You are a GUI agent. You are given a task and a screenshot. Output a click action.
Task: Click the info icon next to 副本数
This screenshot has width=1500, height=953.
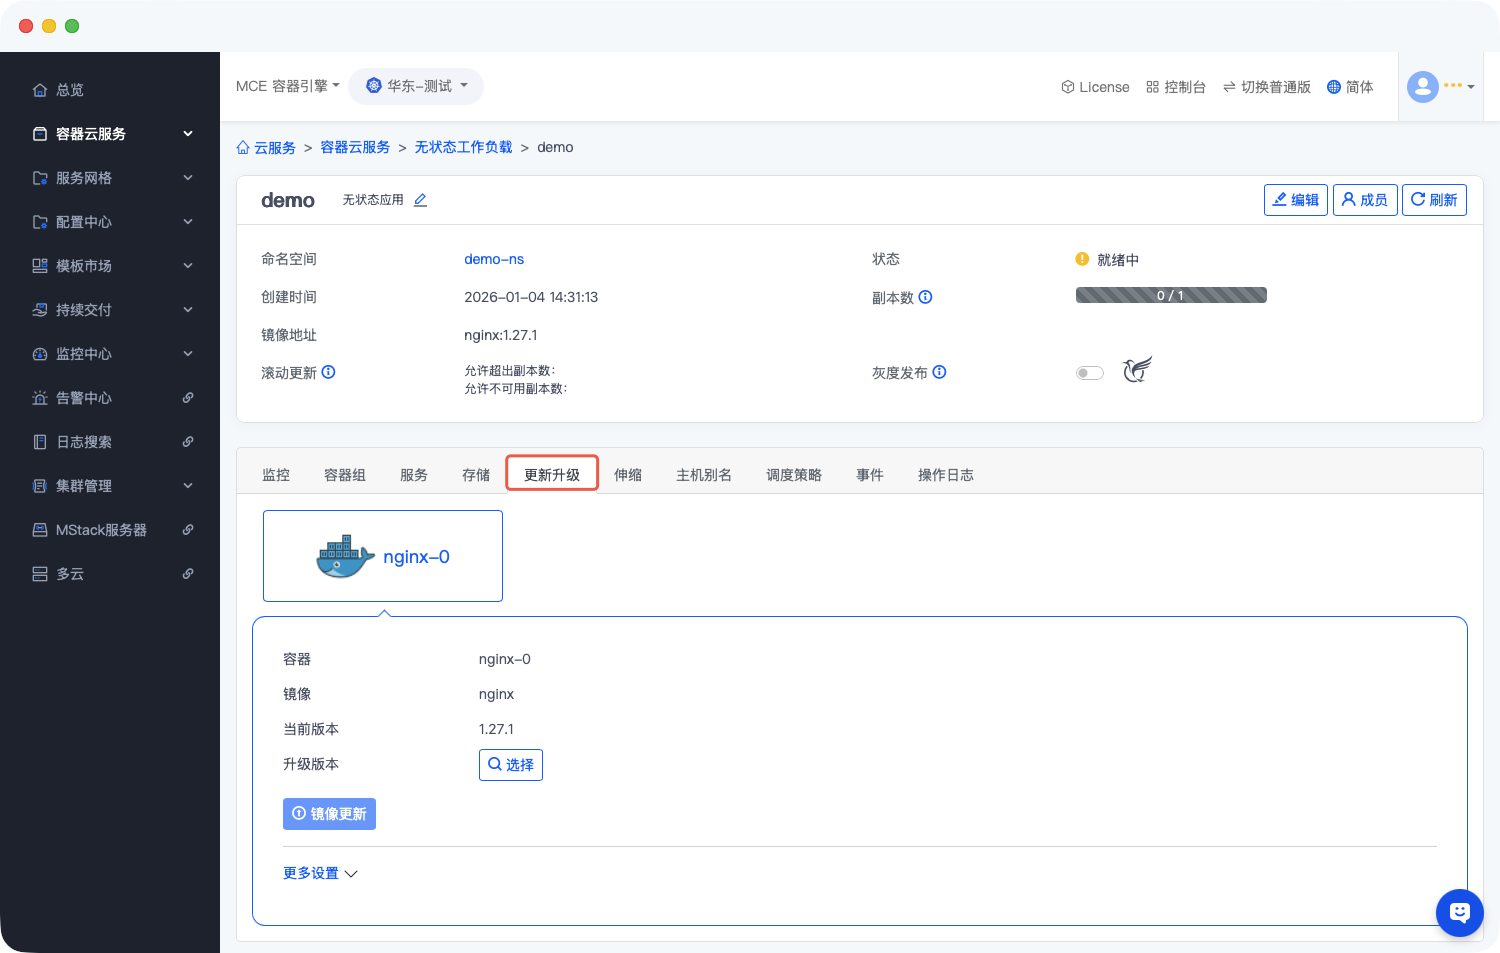(925, 297)
